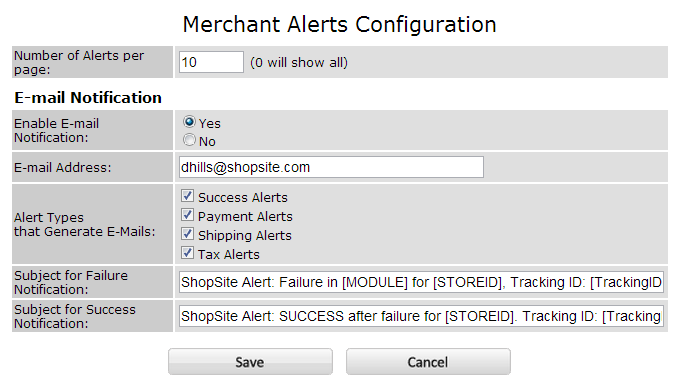Click the 'Enable E-mail Notification:' label
681x382 pixels.
tap(56, 130)
